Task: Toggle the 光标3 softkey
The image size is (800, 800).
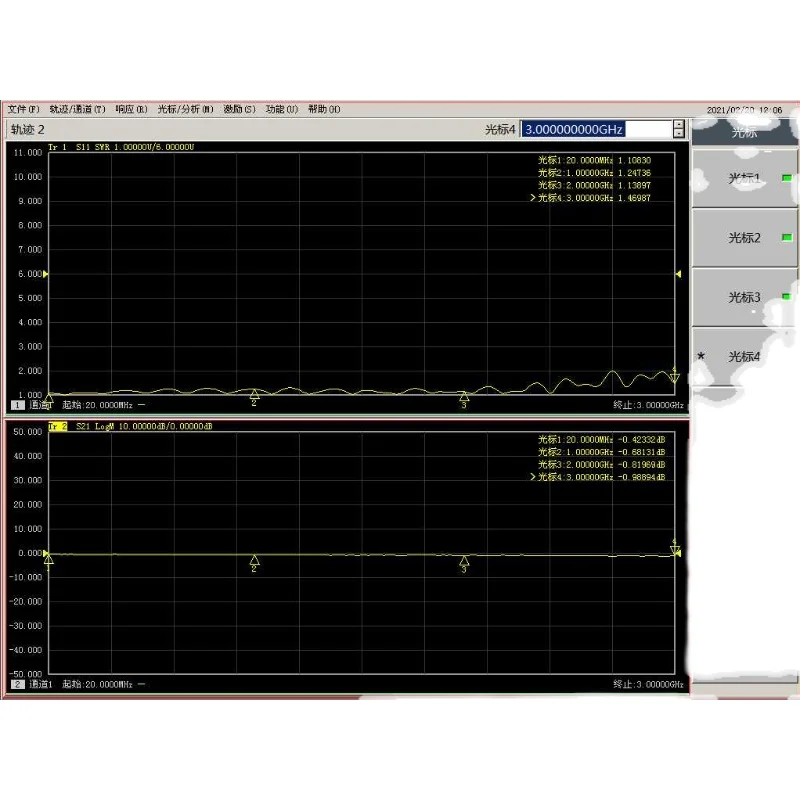Action: tap(744, 297)
